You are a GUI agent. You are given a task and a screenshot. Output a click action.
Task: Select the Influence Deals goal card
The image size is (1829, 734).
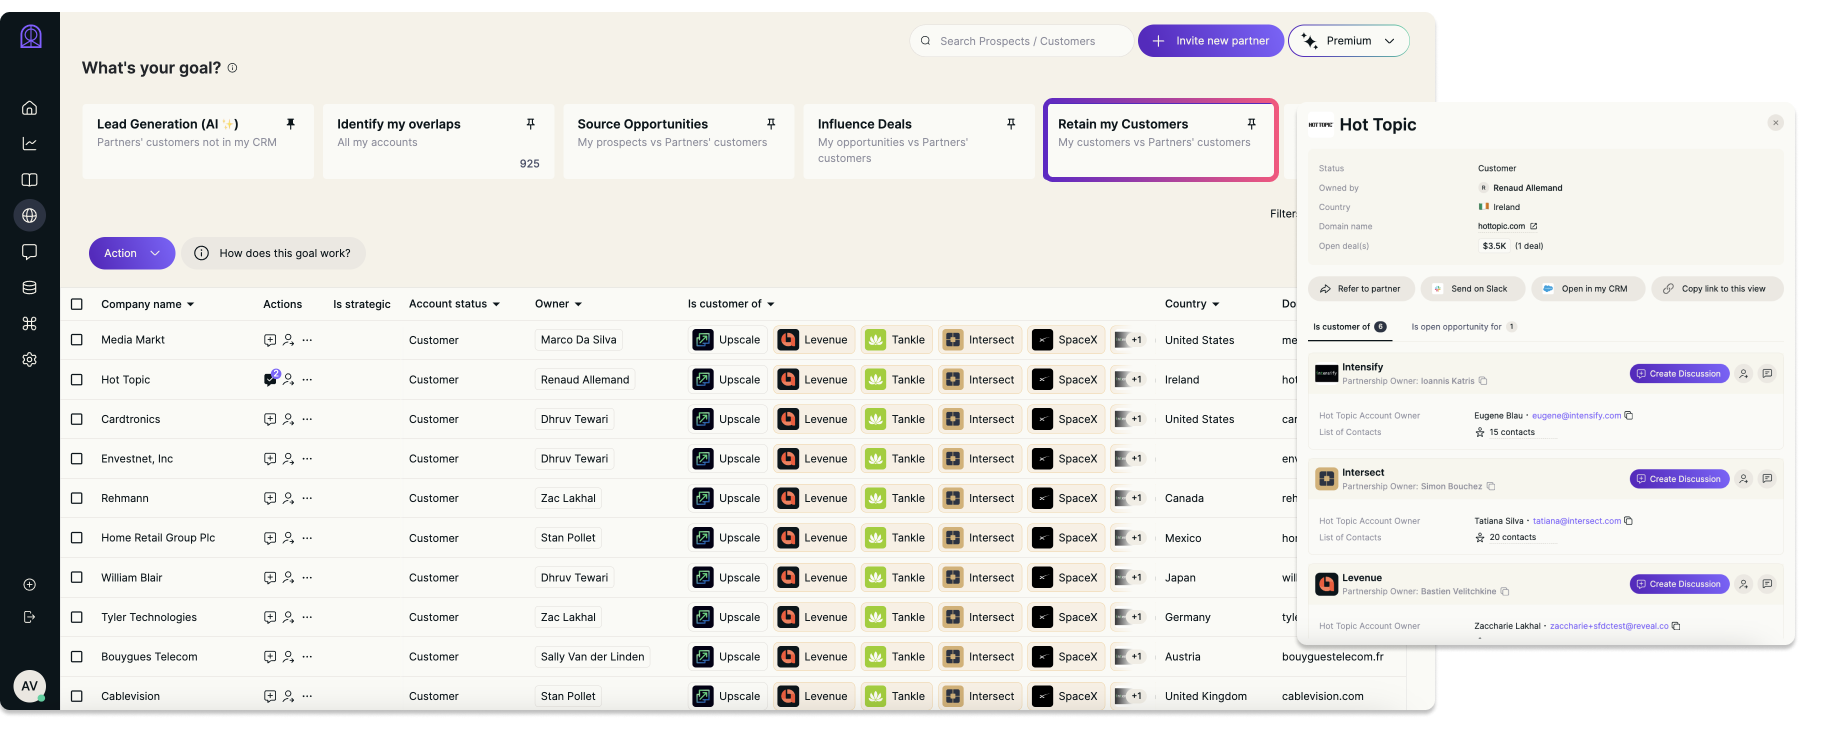919,141
